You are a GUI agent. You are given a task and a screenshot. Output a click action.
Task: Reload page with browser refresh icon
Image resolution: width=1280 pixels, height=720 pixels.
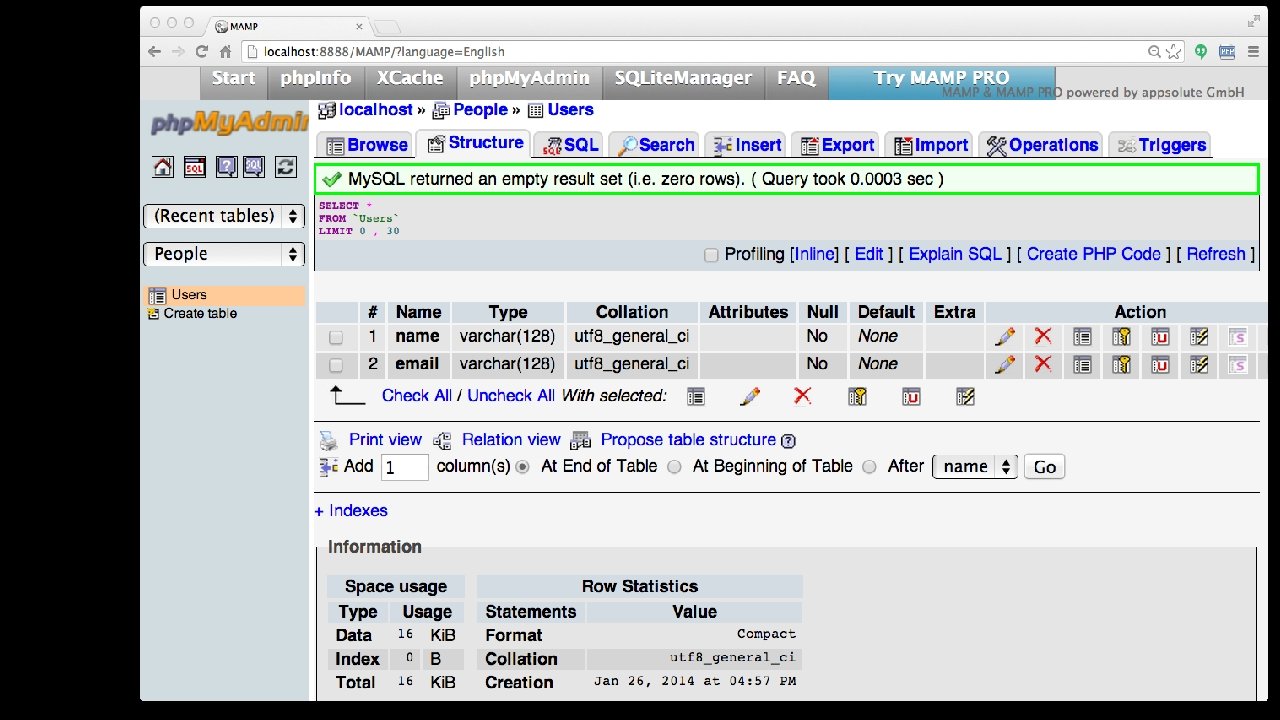coord(202,51)
